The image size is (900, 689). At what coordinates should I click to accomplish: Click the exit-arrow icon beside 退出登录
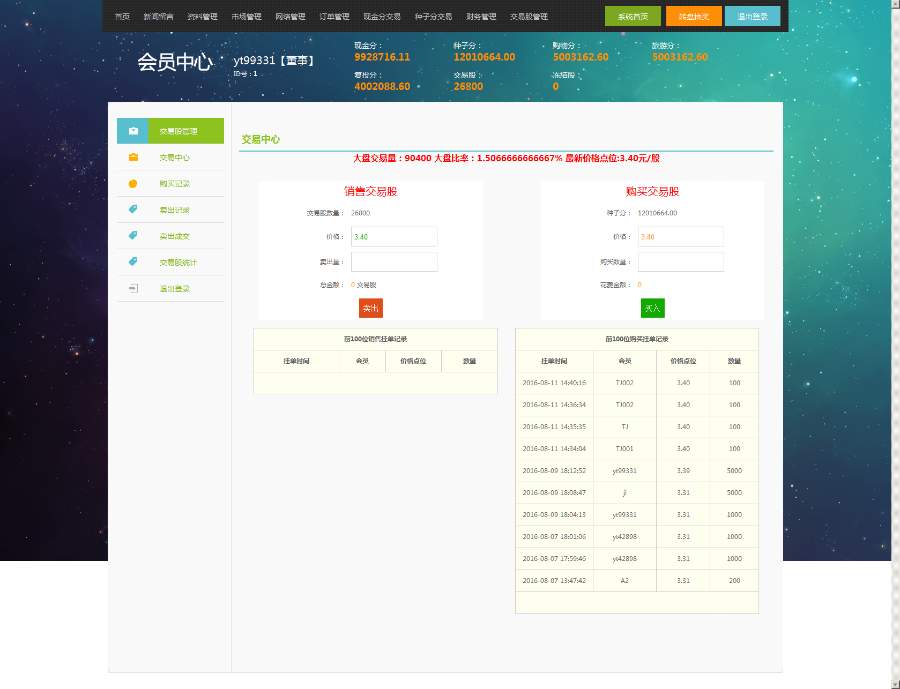[133, 288]
